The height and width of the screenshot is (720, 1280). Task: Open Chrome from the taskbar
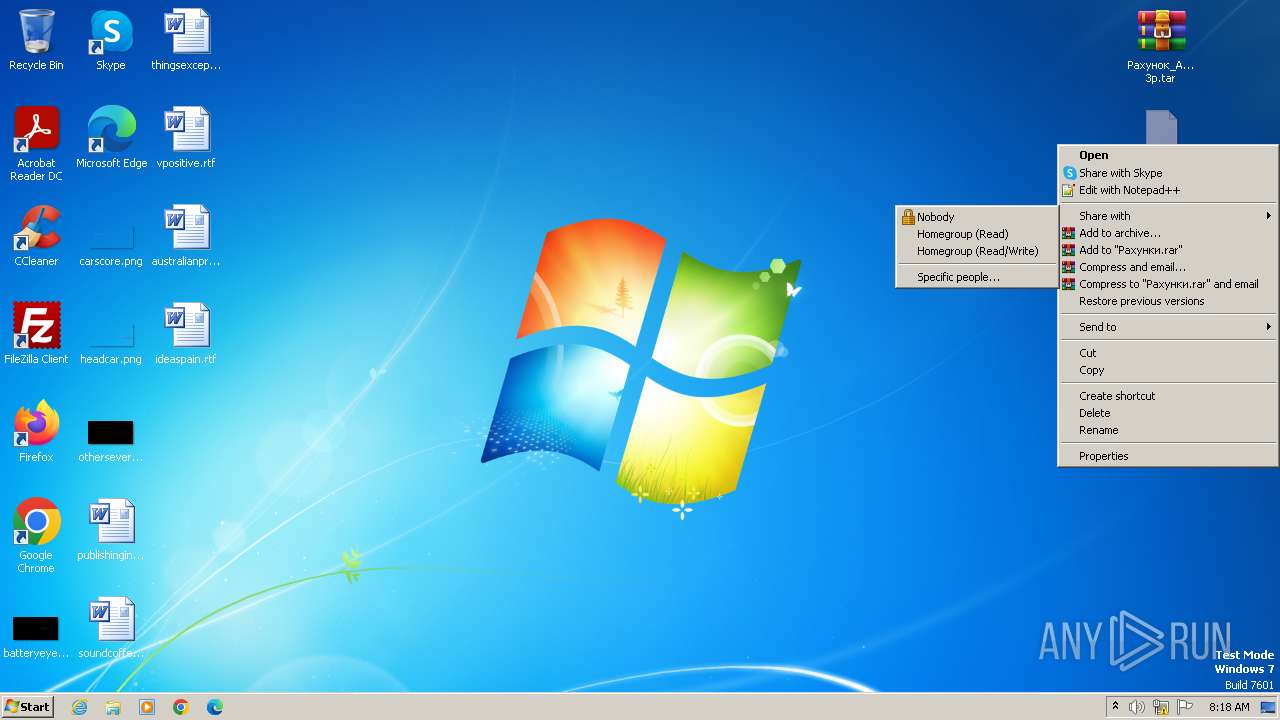pos(181,707)
